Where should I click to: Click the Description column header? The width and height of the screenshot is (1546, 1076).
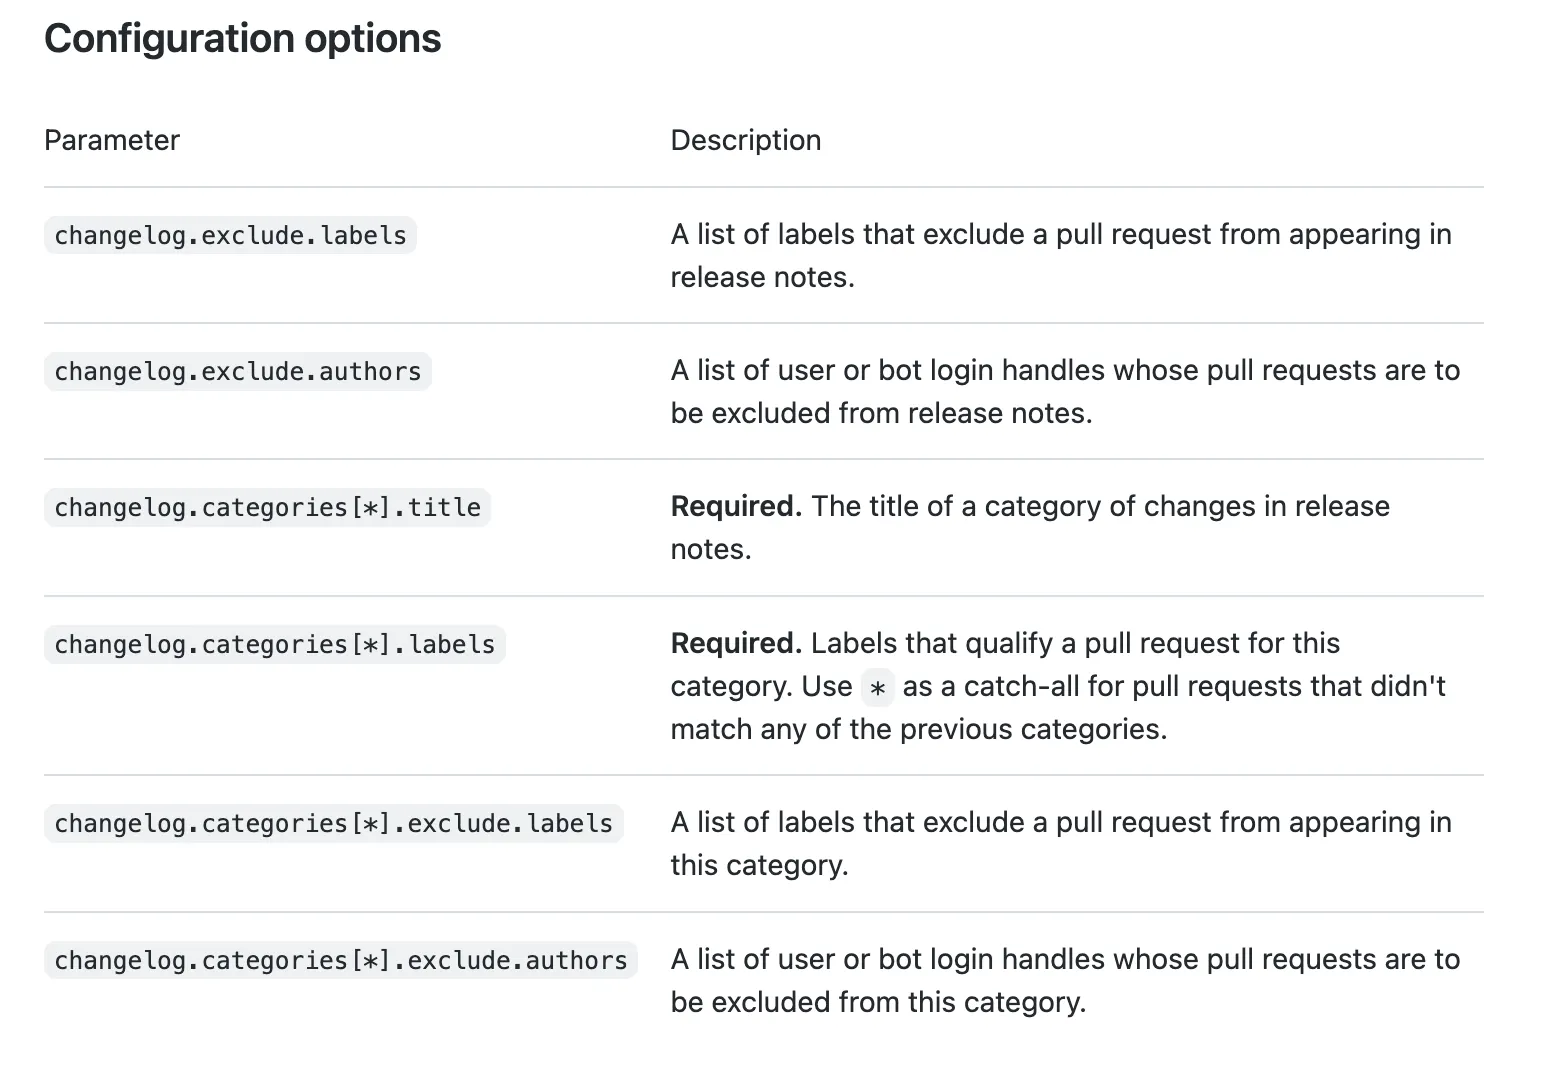point(745,140)
